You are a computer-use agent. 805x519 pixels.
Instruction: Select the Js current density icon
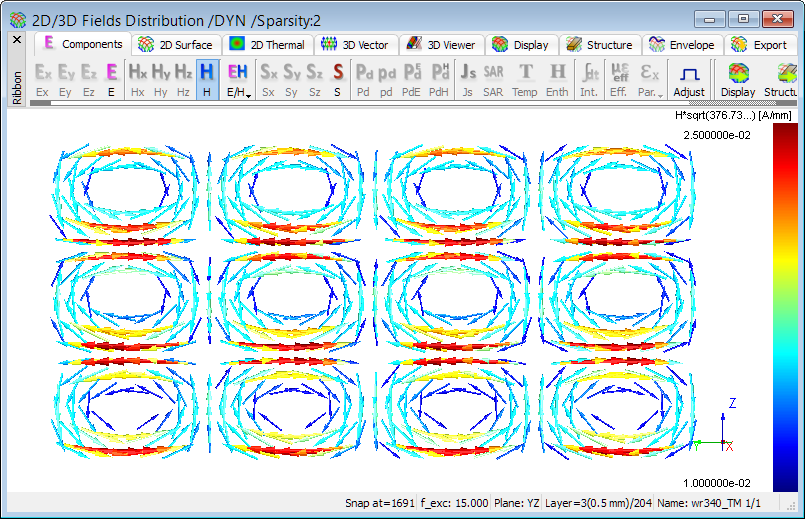(467, 78)
